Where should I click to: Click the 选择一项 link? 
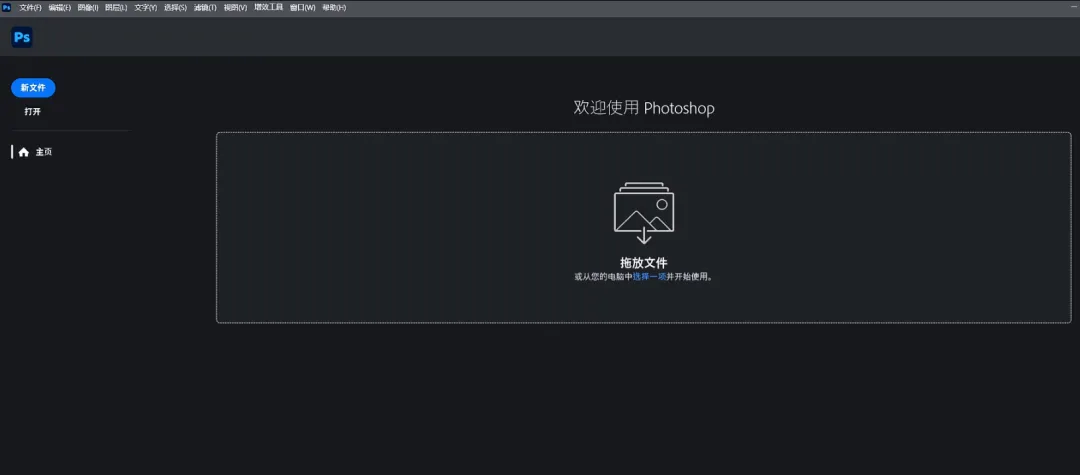(650, 277)
